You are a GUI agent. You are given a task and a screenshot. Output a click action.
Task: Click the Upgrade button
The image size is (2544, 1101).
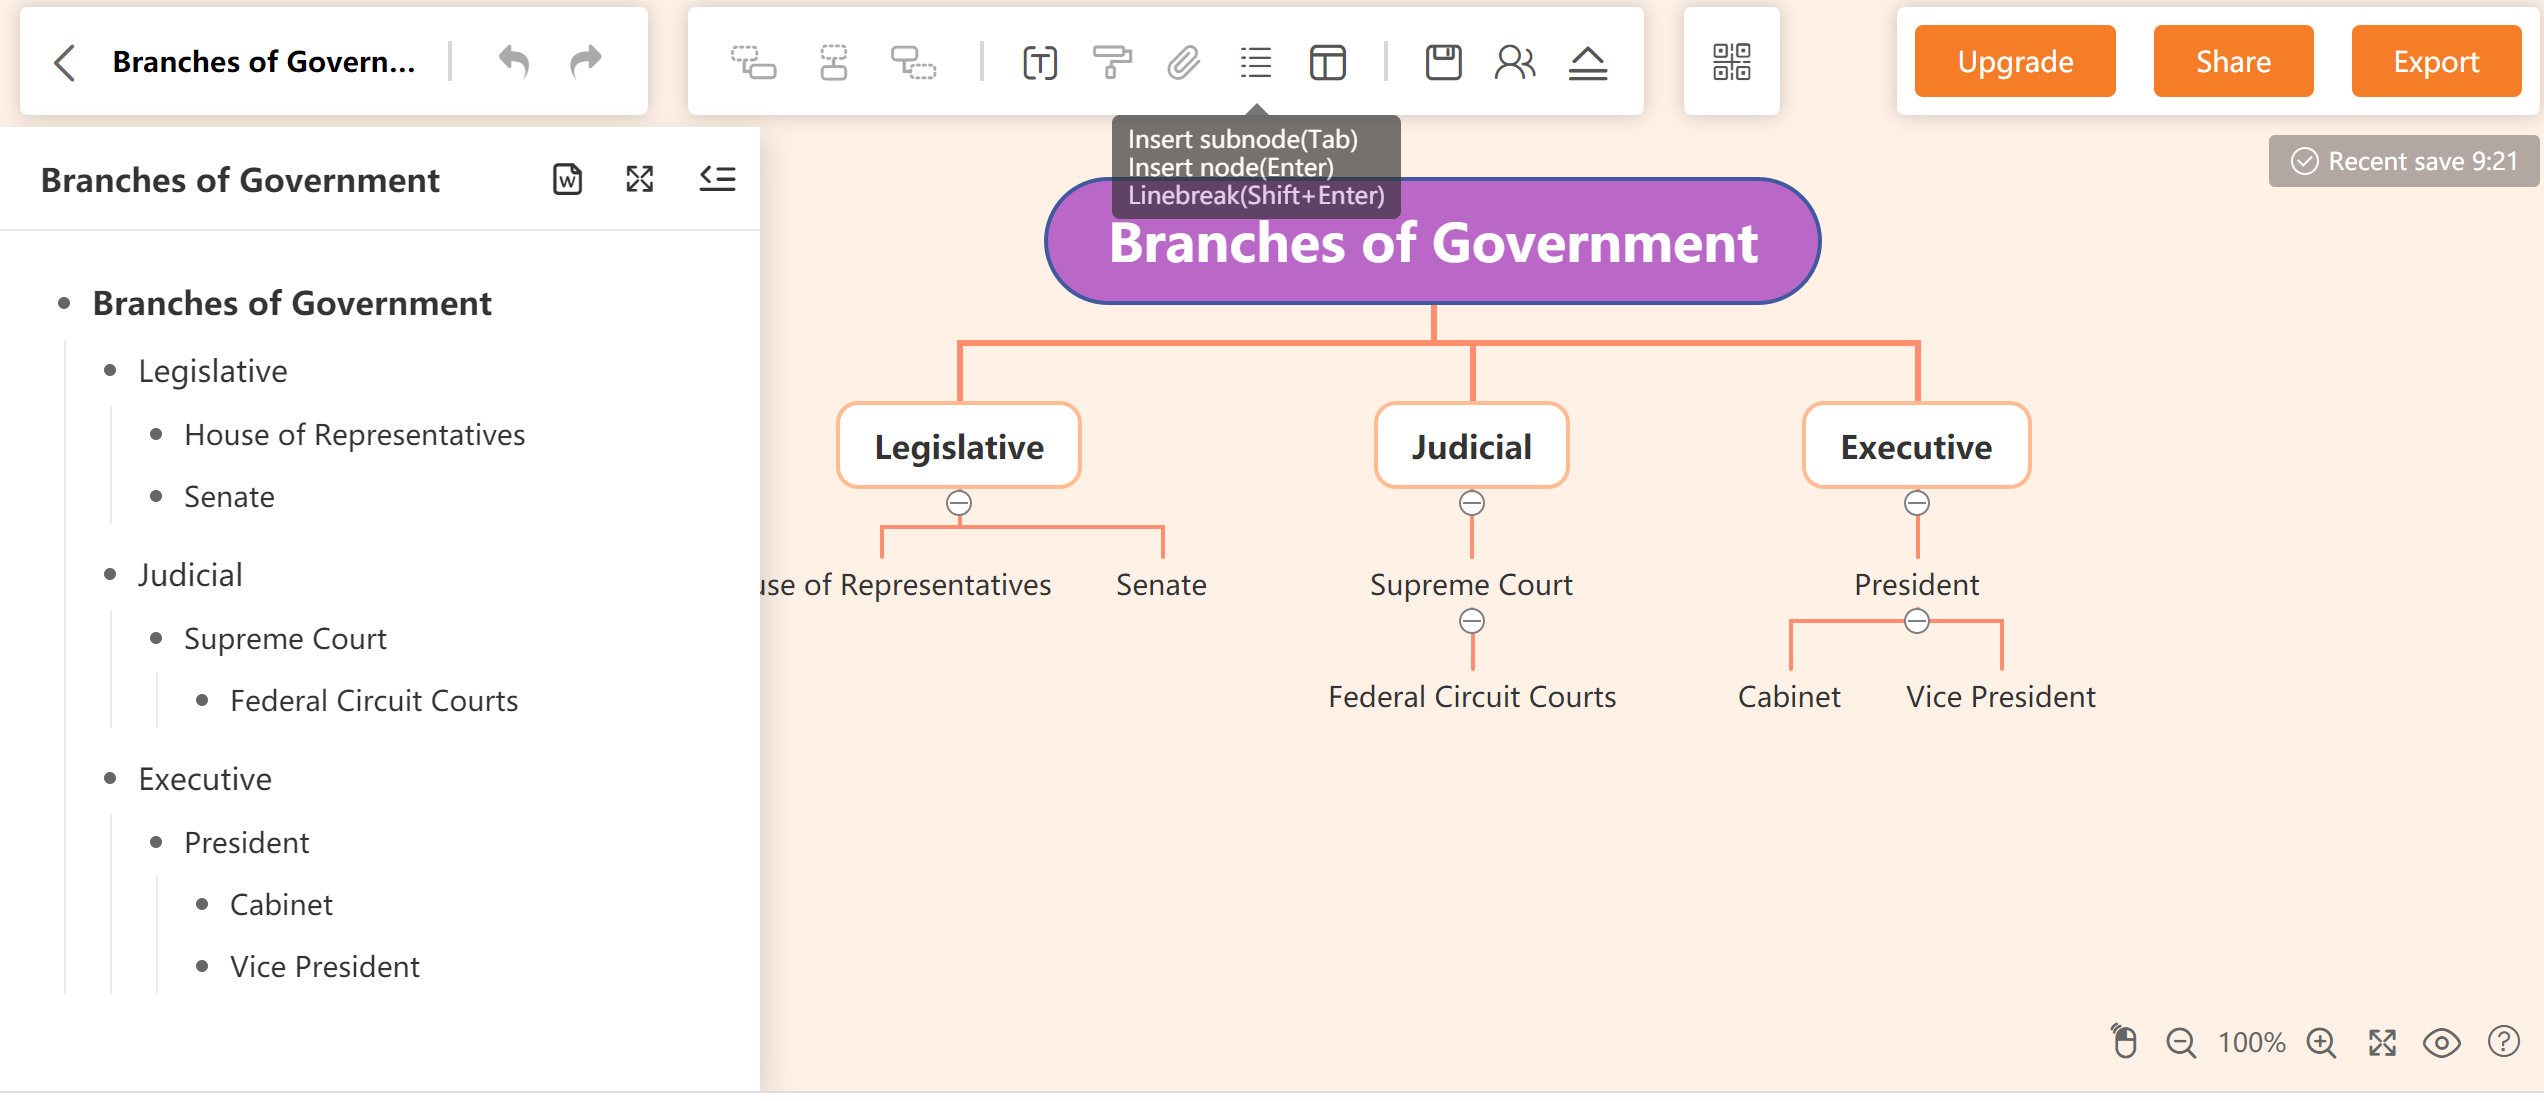[x=2014, y=61]
